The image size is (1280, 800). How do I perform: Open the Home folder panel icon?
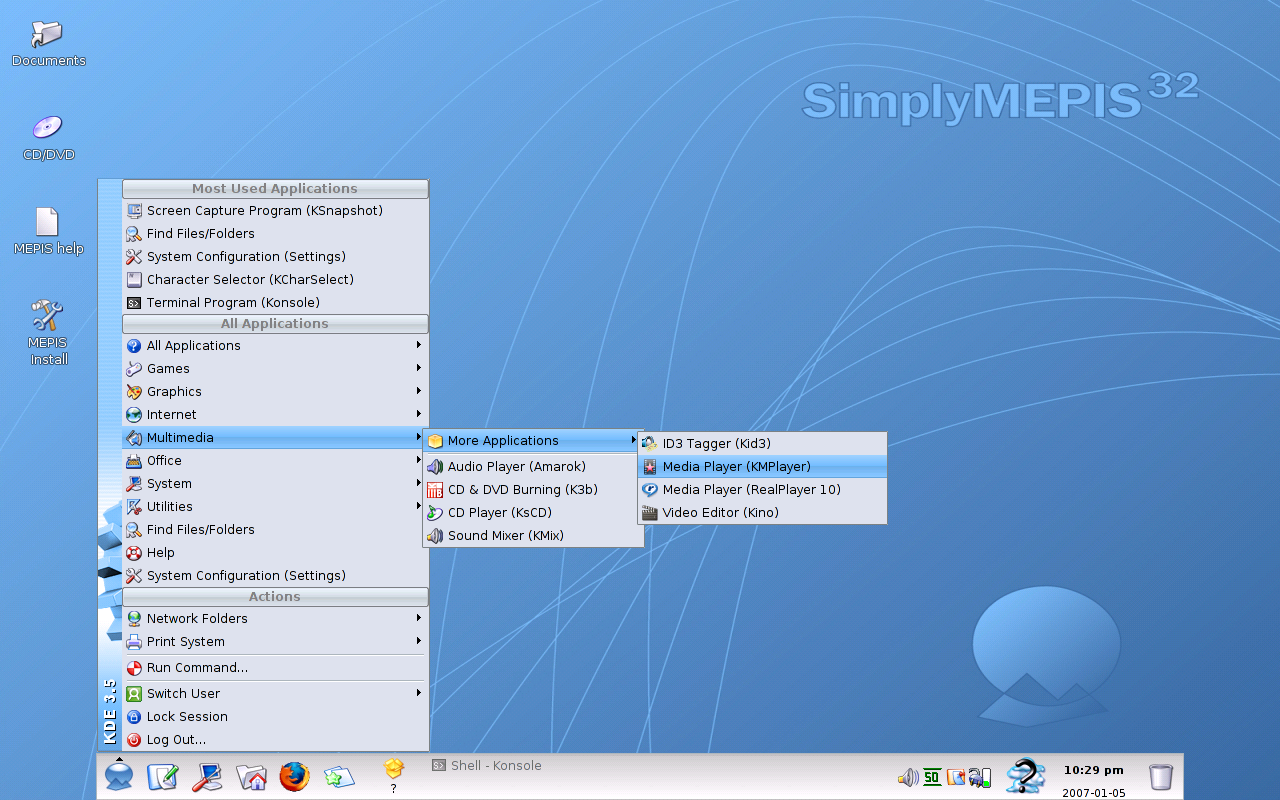pos(251,777)
